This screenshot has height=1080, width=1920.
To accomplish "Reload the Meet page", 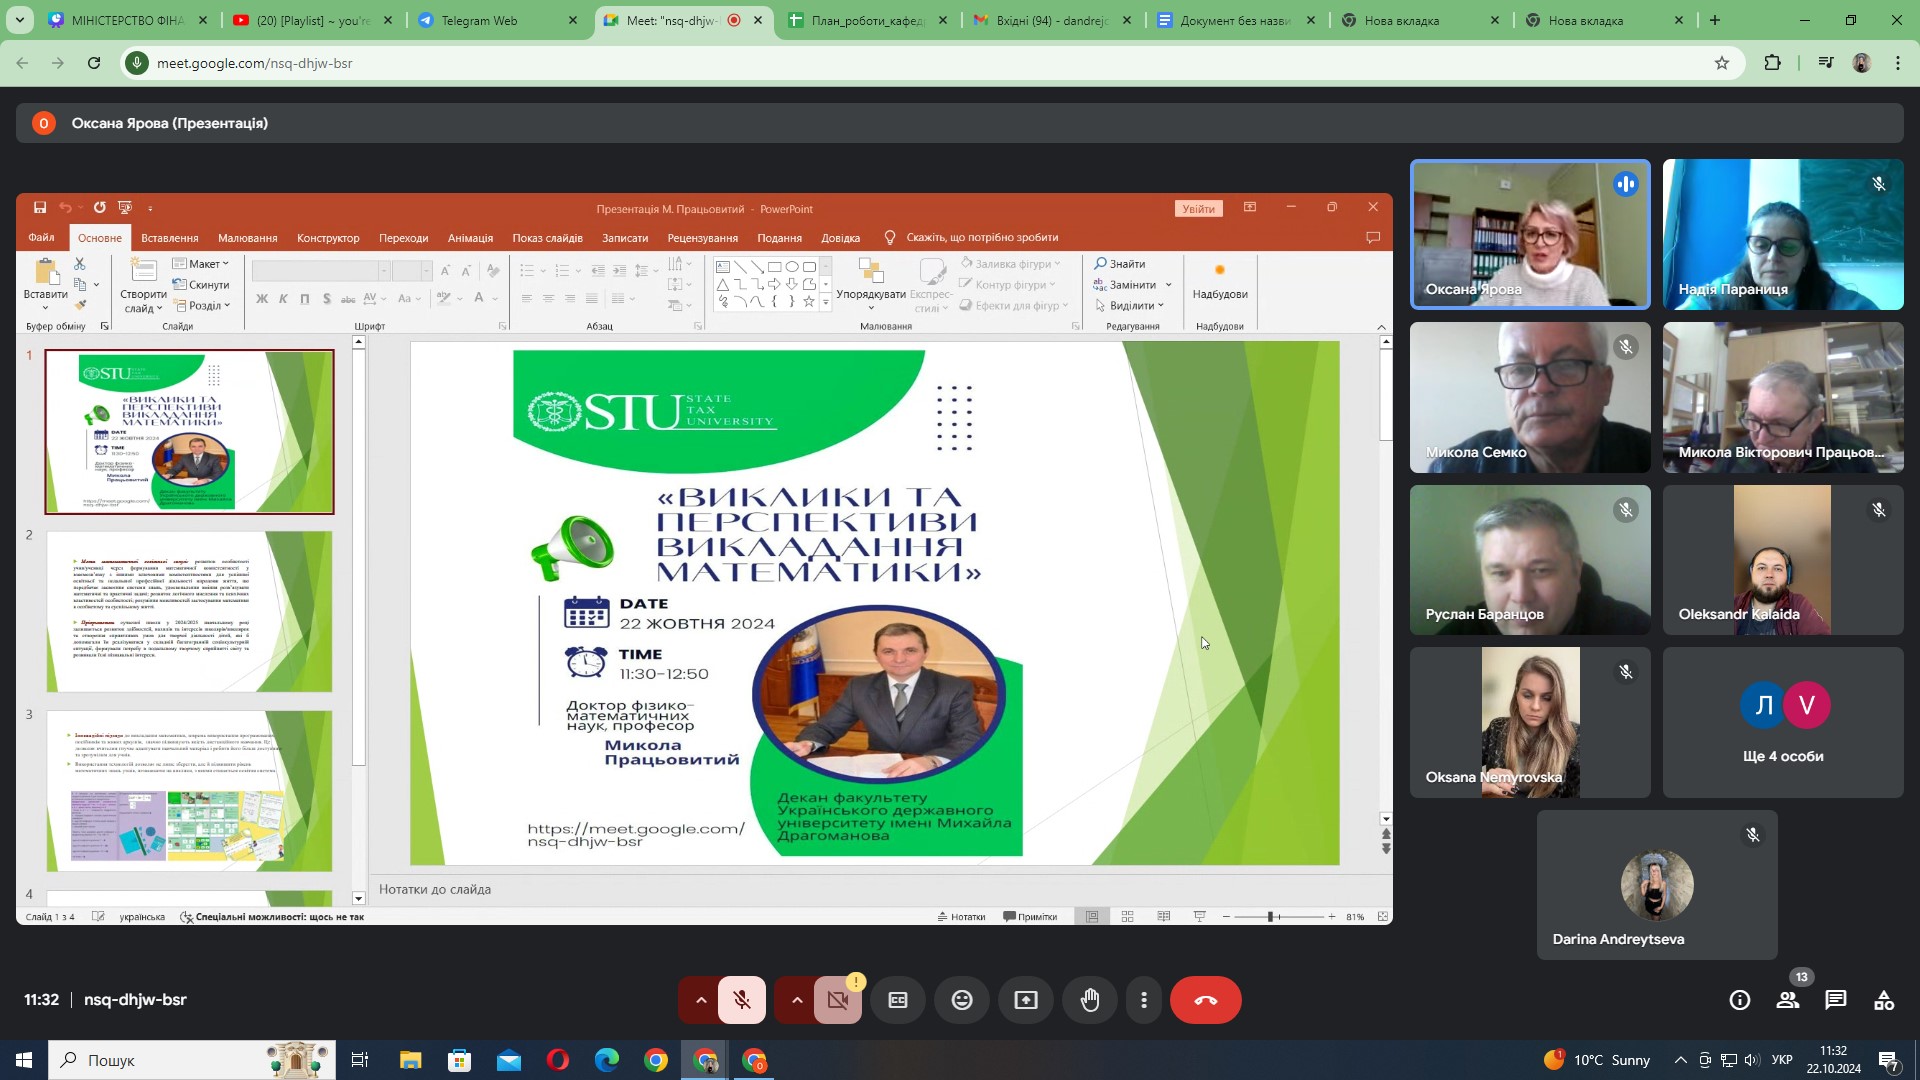I will [x=94, y=63].
